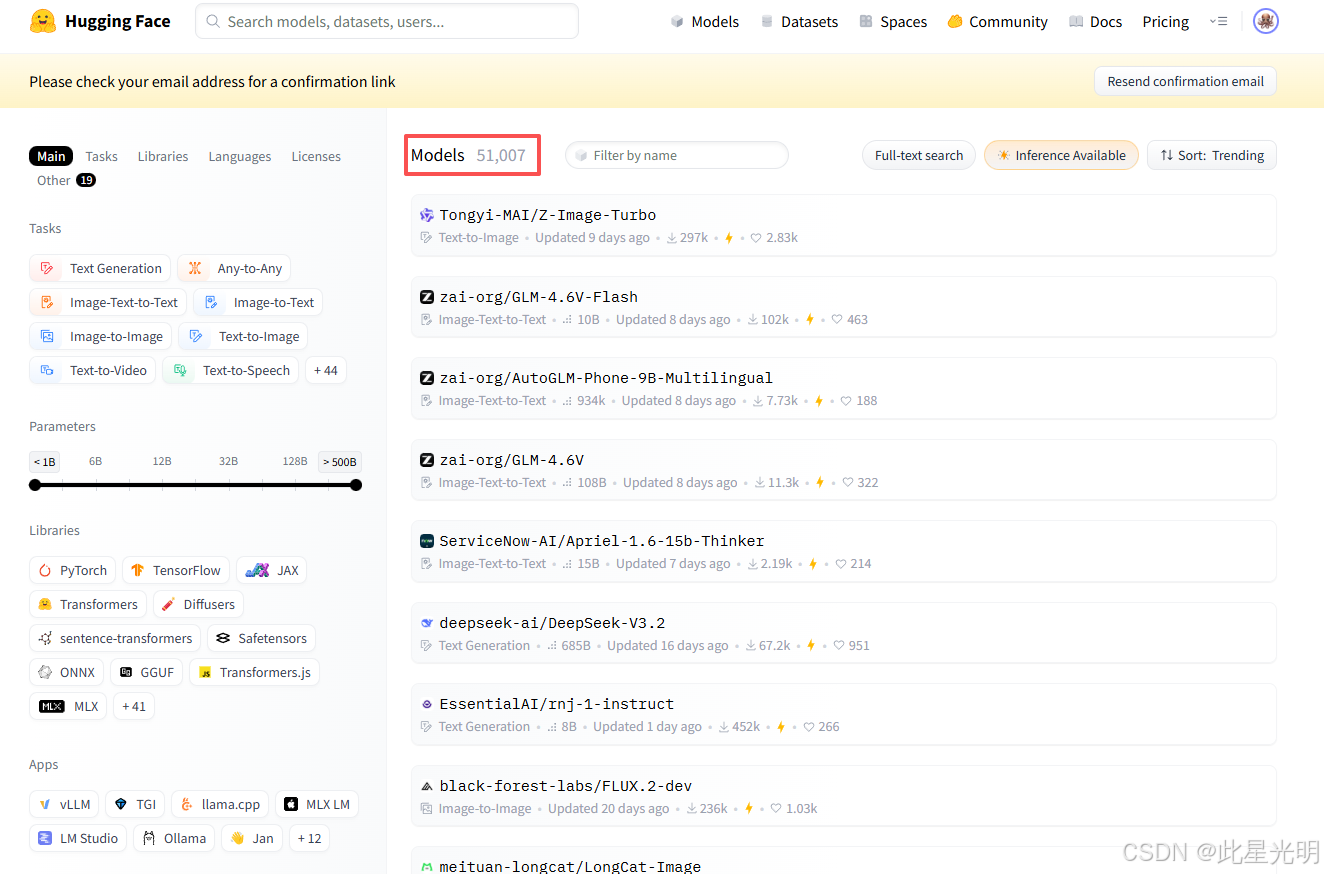Filter by MLX library
This screenshot has height=874, width=1324.
click(68, 706)
